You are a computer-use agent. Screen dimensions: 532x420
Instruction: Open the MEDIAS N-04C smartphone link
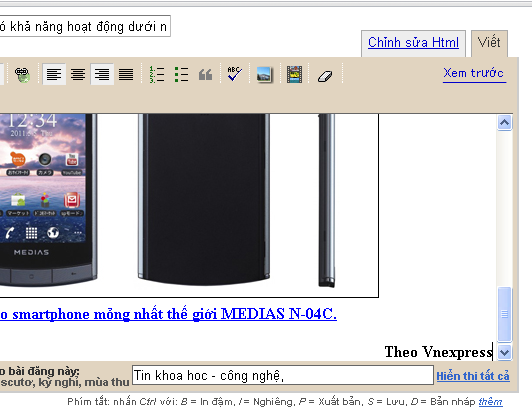(x=168, y=314)
